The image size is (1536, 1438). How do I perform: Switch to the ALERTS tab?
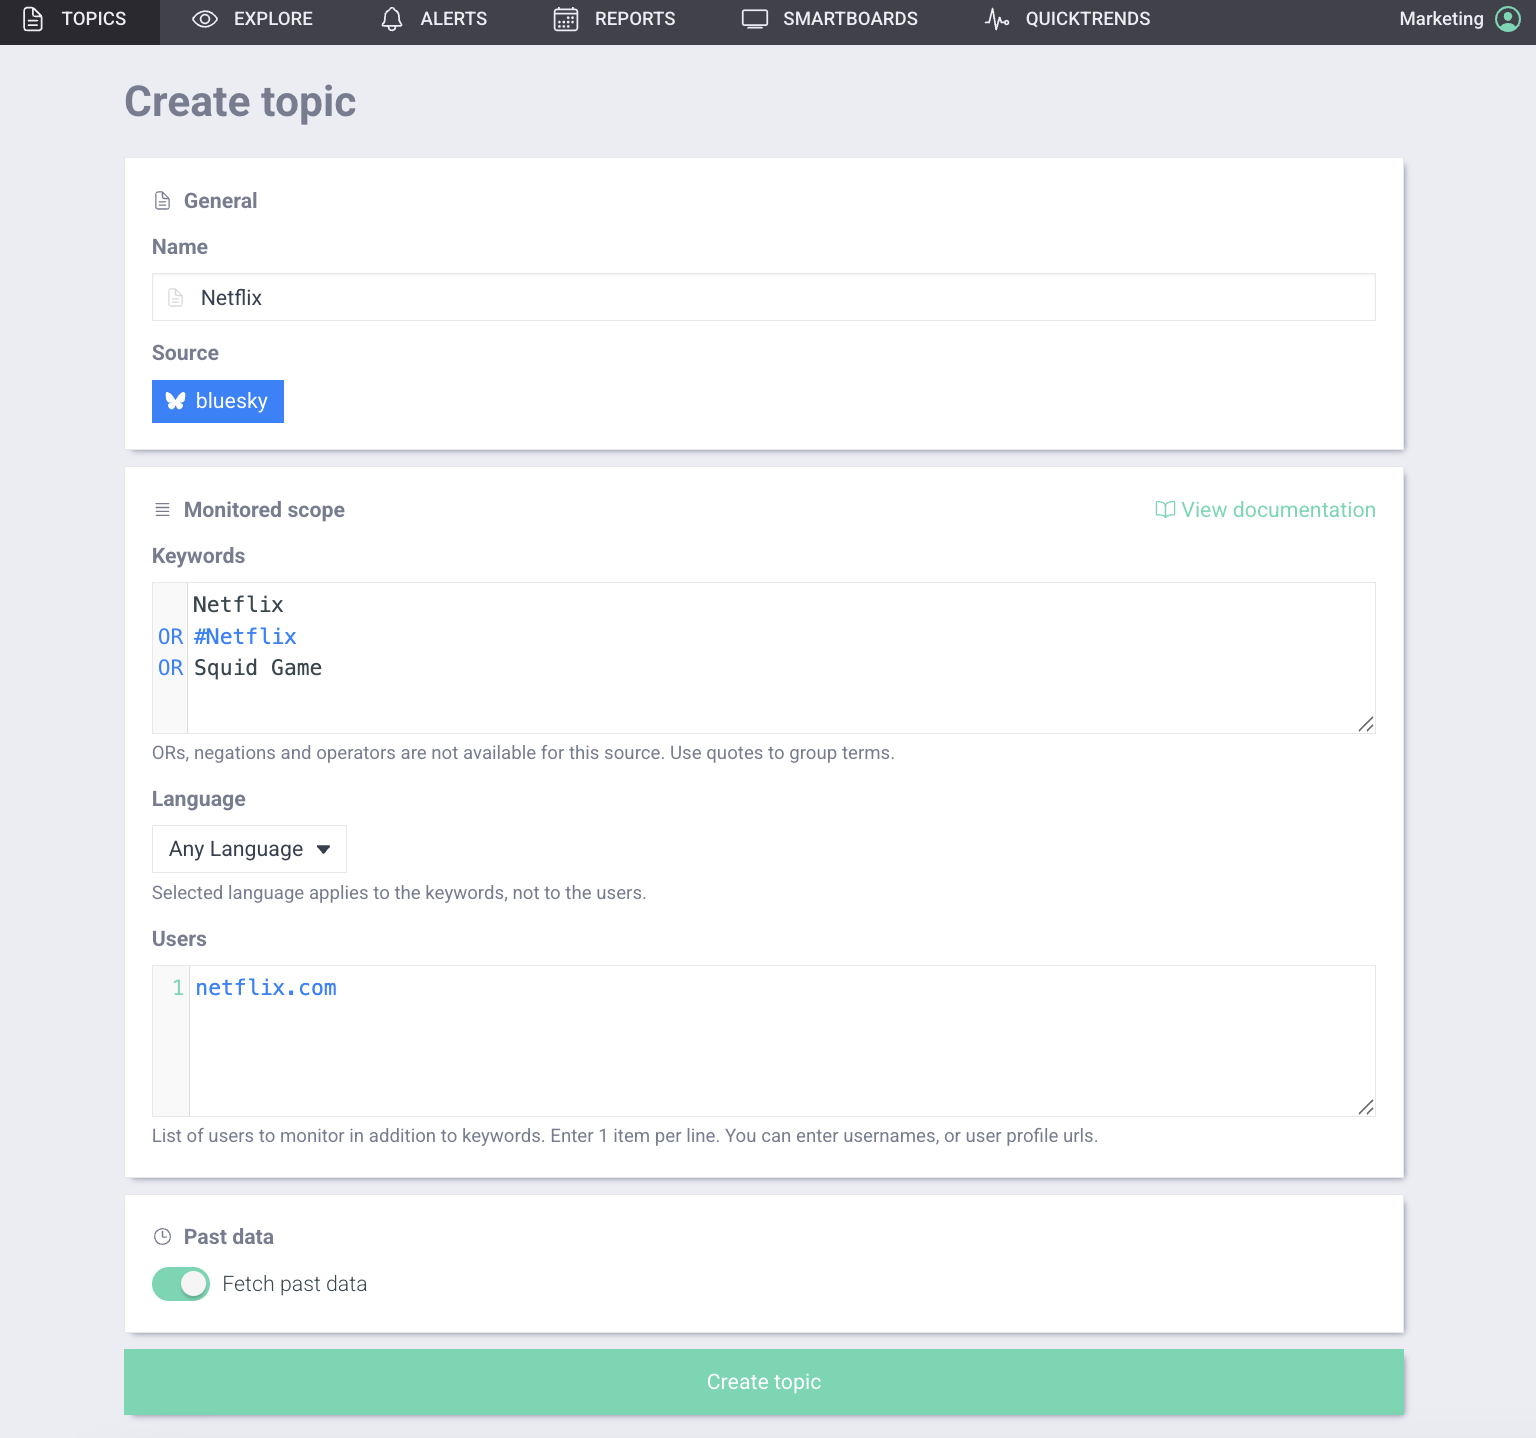(434, 19)
